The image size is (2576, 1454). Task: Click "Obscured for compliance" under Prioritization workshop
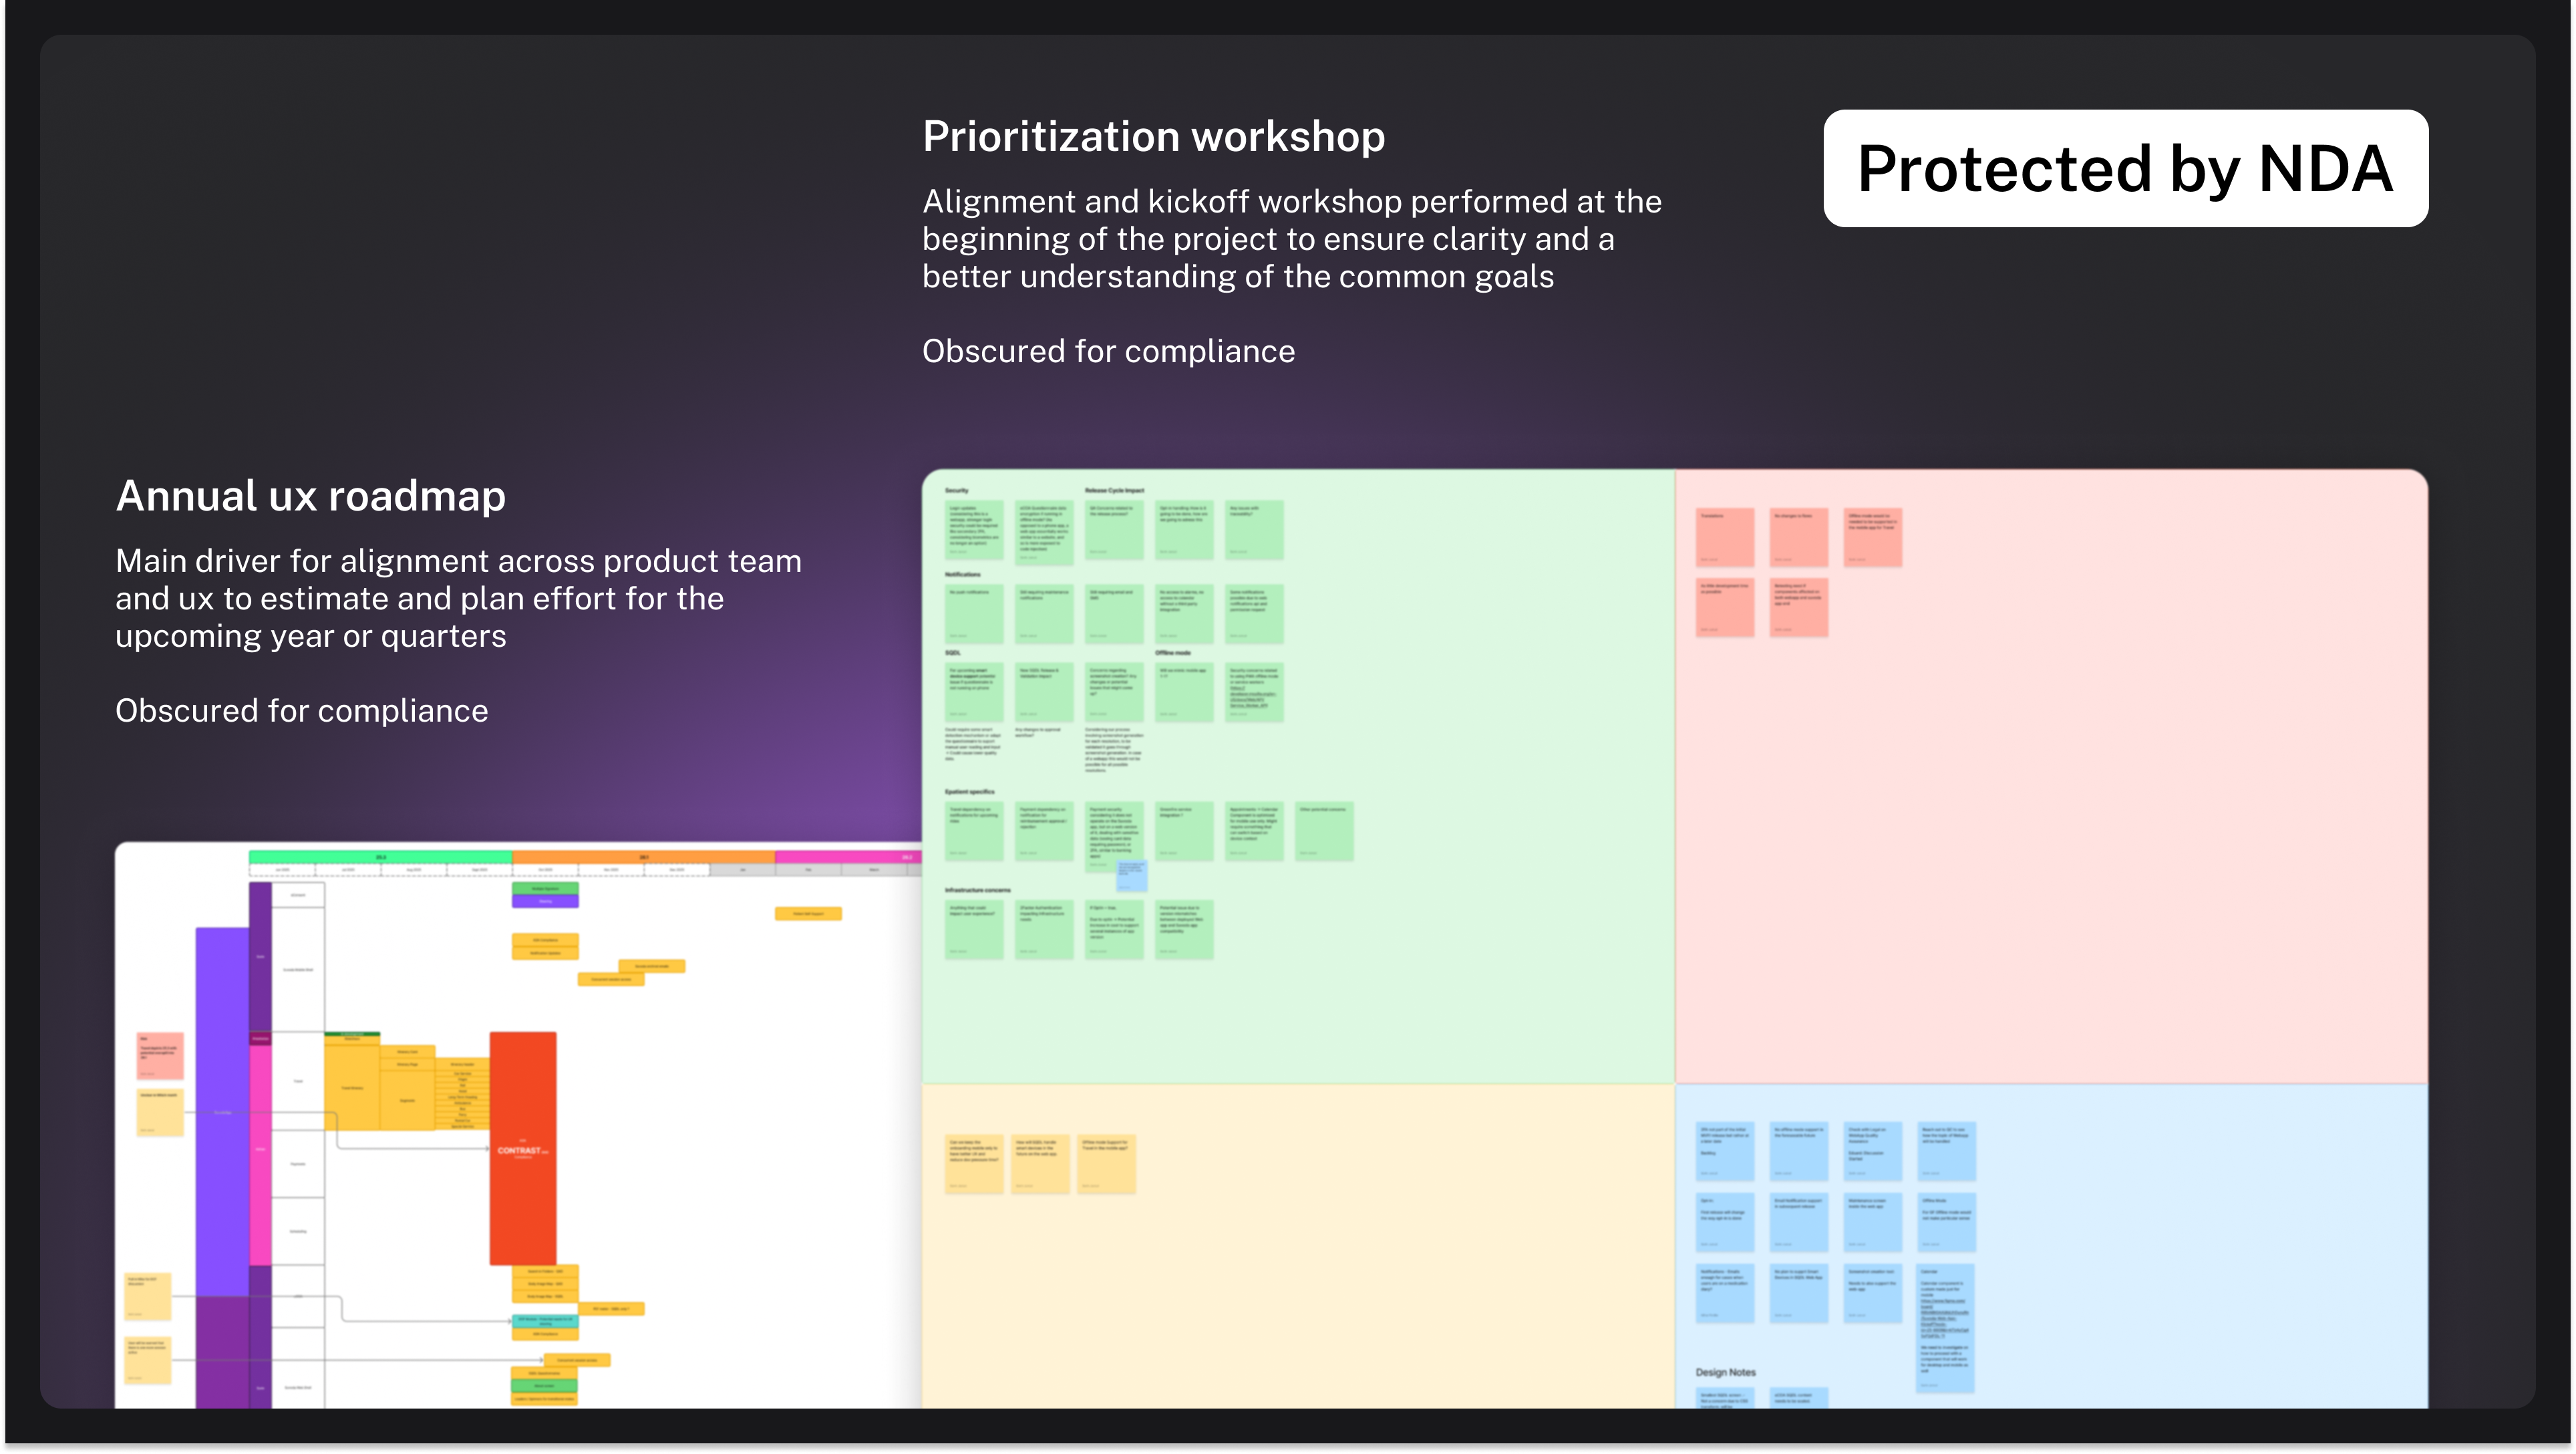(1108, 351)
